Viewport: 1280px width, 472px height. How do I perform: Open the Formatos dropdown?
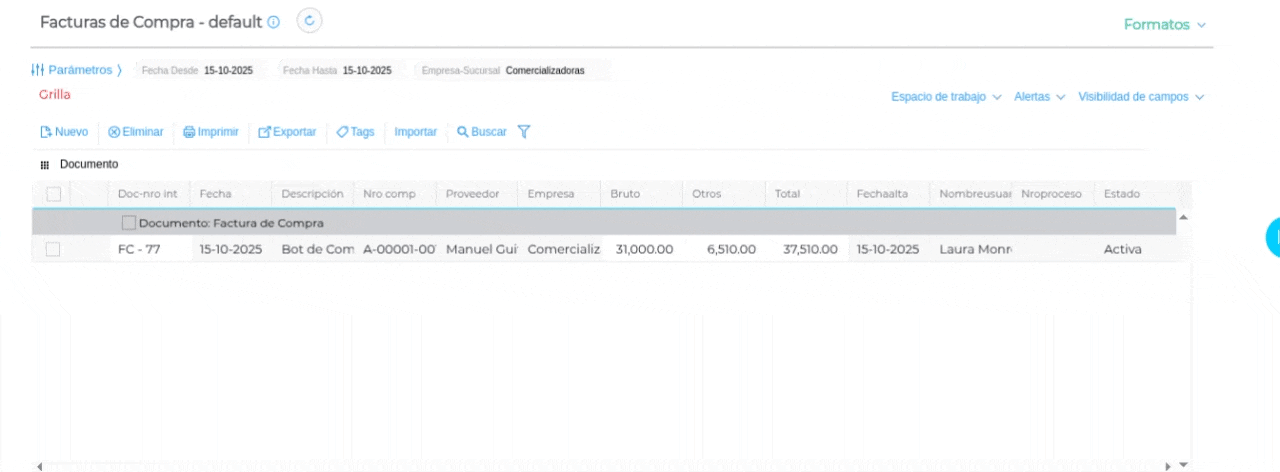pos(1164,24)
